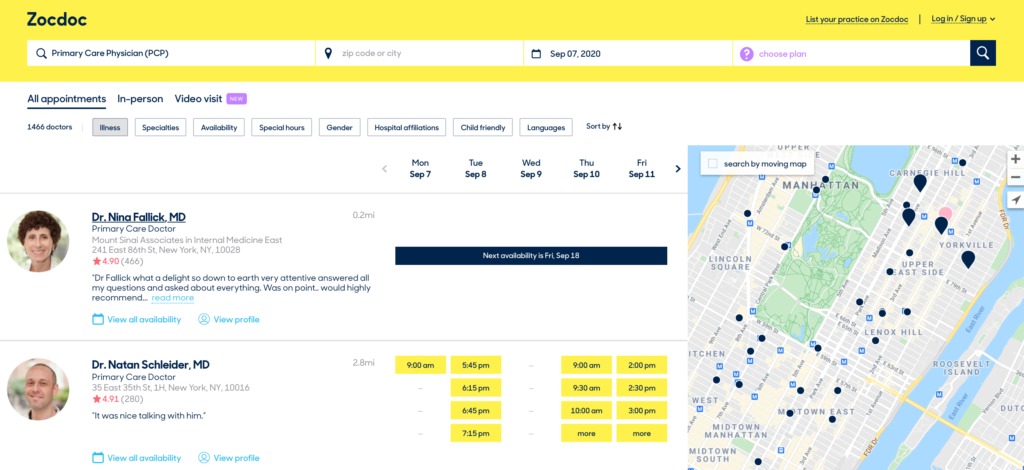Click Dr. Natan Schleider's photo
1024x470 pixels.
point(38,389)
